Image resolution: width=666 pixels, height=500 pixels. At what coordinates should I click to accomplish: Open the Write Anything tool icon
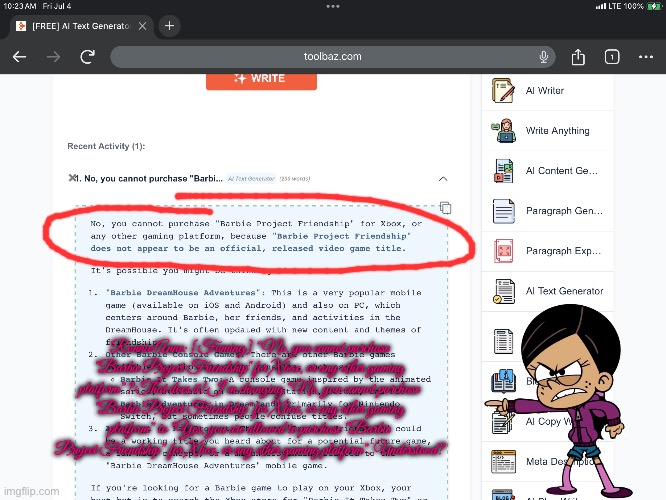point(503,130)
